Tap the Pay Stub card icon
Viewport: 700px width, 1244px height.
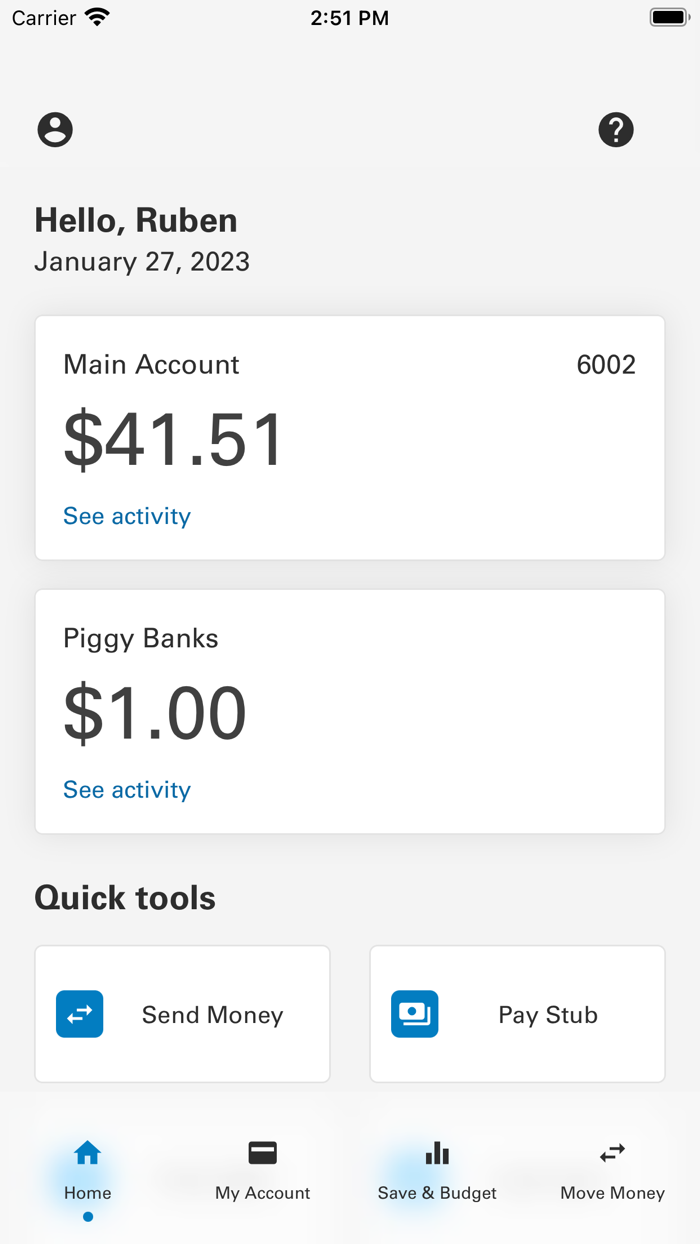point(415,1013)
